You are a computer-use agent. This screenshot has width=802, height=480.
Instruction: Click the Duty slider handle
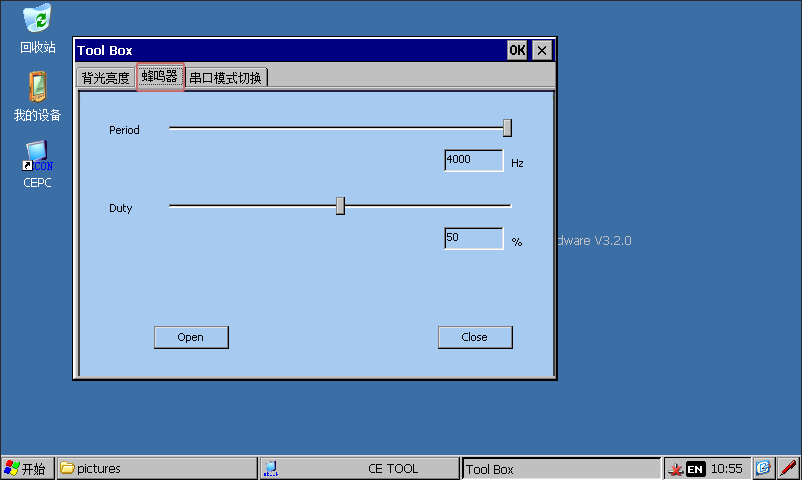[340, 206]
